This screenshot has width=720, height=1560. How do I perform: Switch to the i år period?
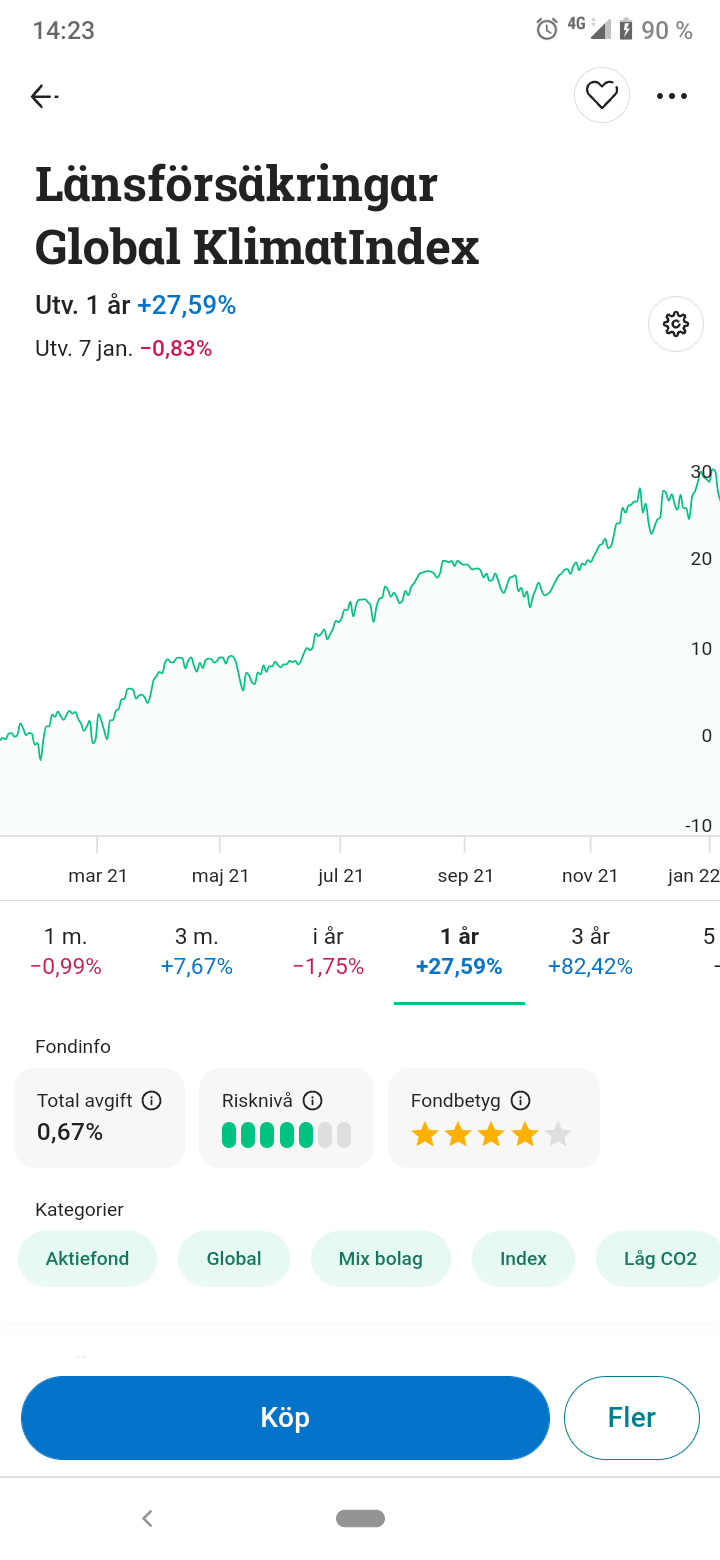pyautogui.click(x=328, y=951)
